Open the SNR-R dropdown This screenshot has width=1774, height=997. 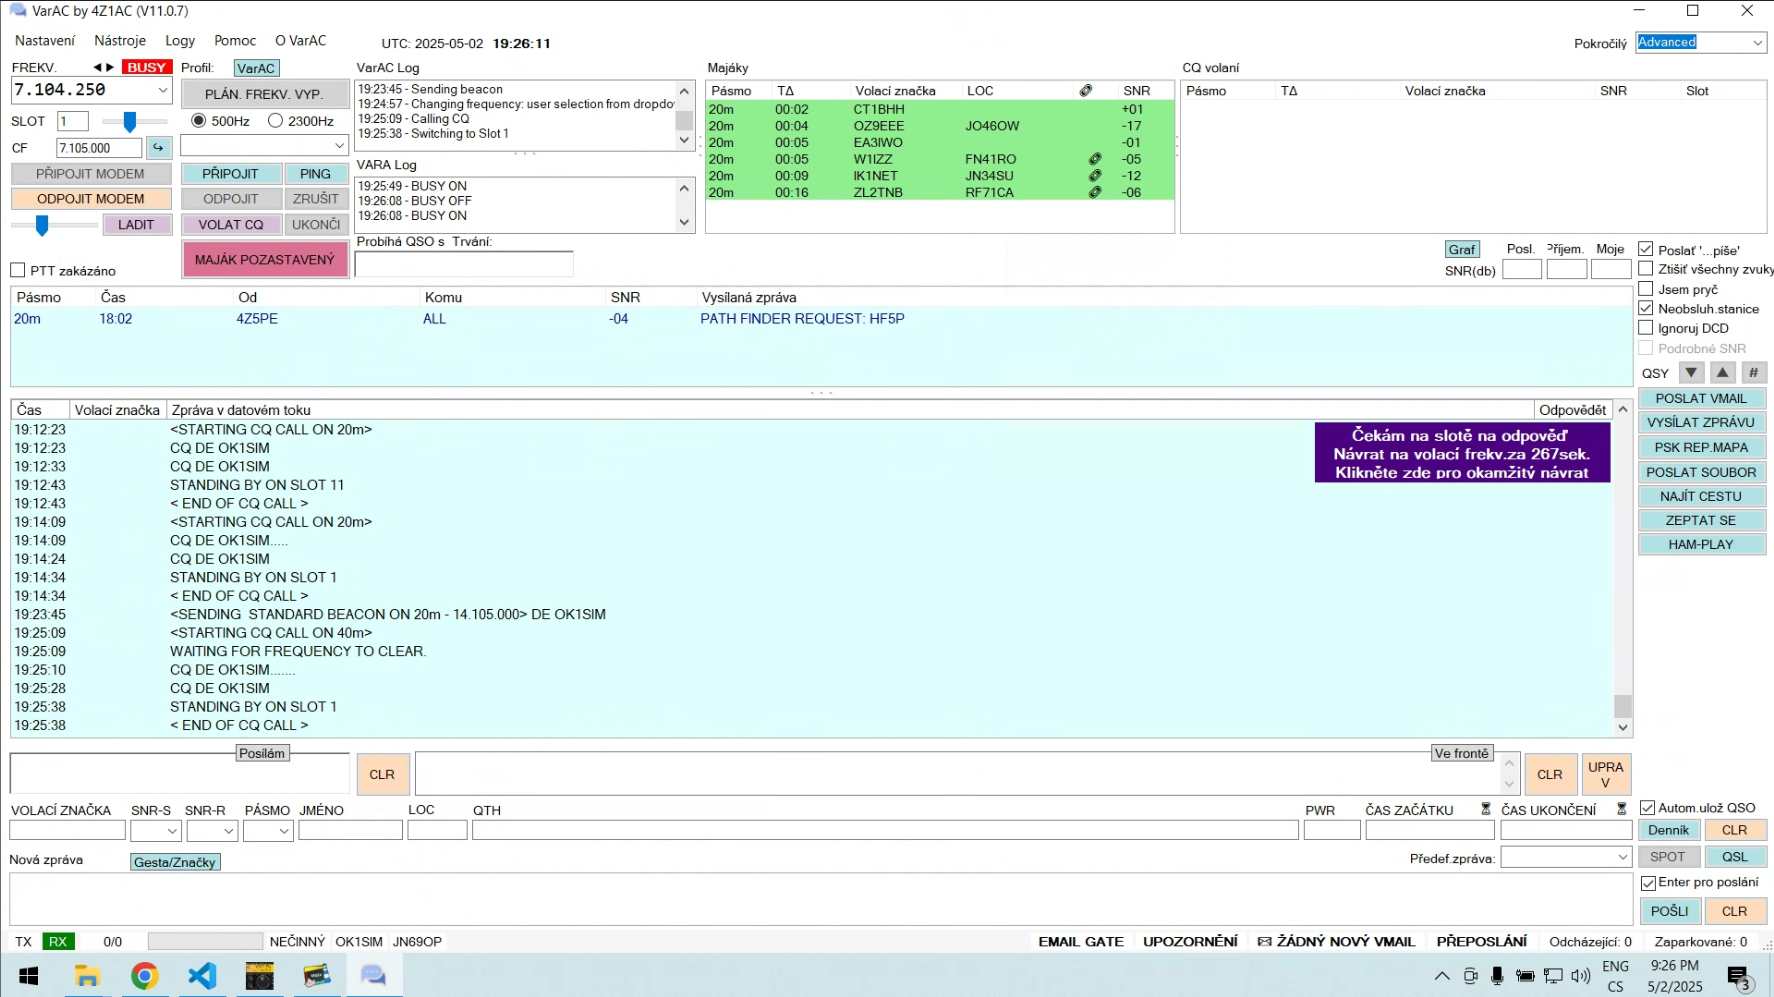coord(228,830)
